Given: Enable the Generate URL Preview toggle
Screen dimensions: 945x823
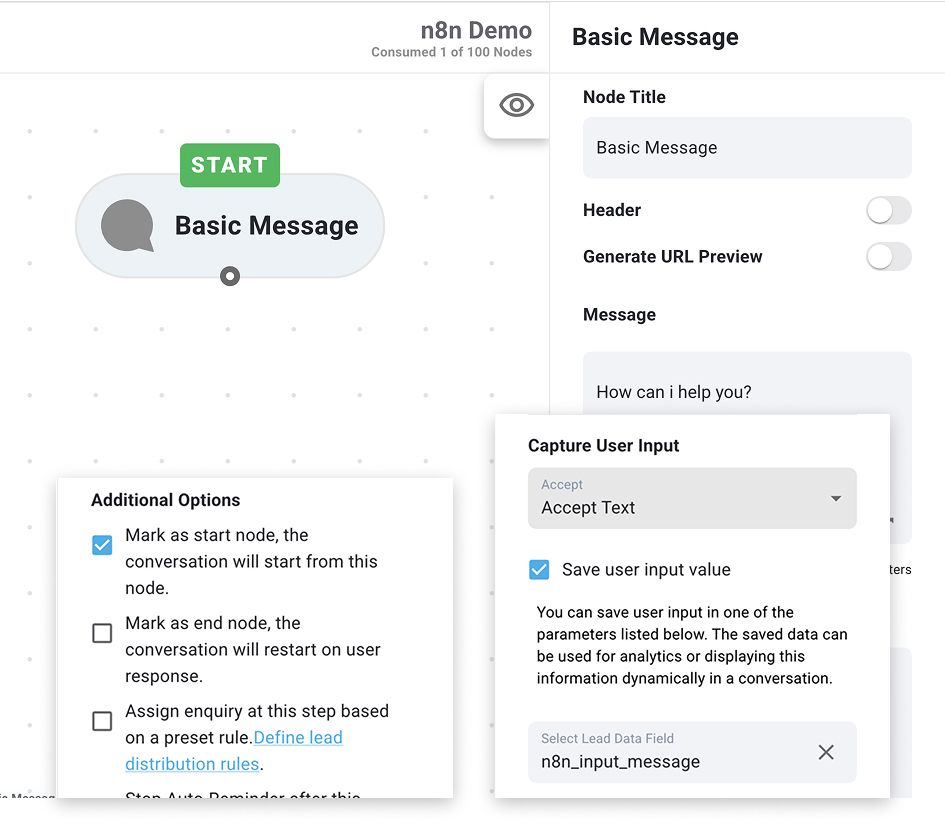Looking at the screenshot, I should tap(888, 257).
